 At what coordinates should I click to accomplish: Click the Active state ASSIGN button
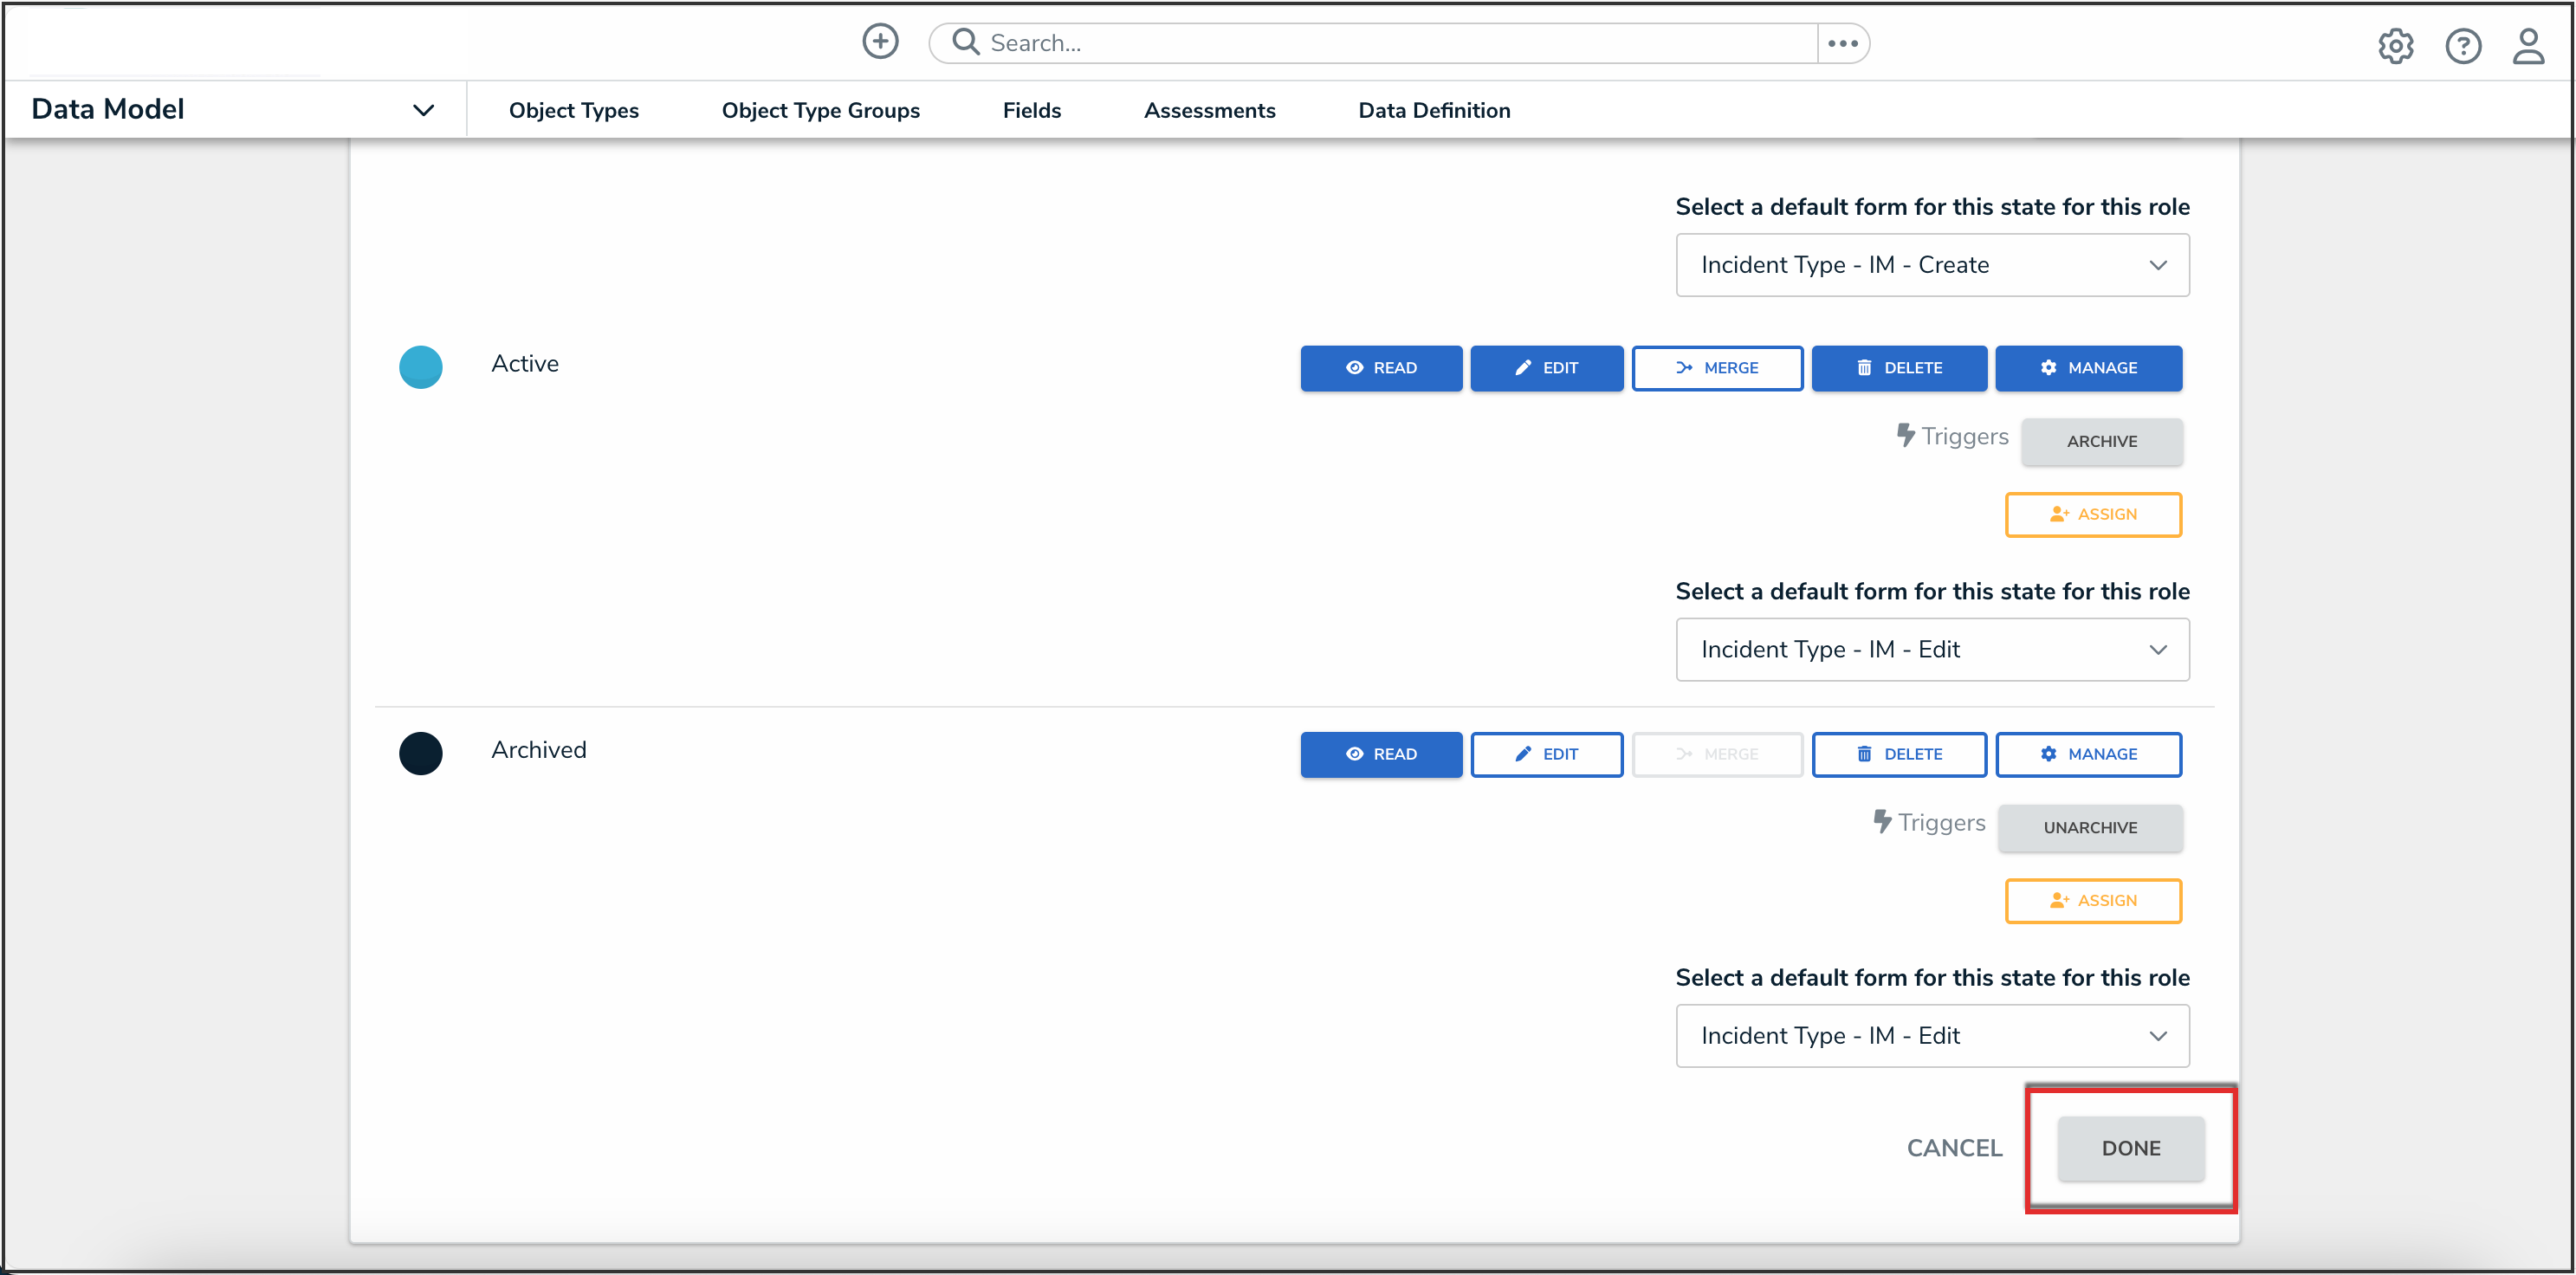click(x=2093, y=514)
